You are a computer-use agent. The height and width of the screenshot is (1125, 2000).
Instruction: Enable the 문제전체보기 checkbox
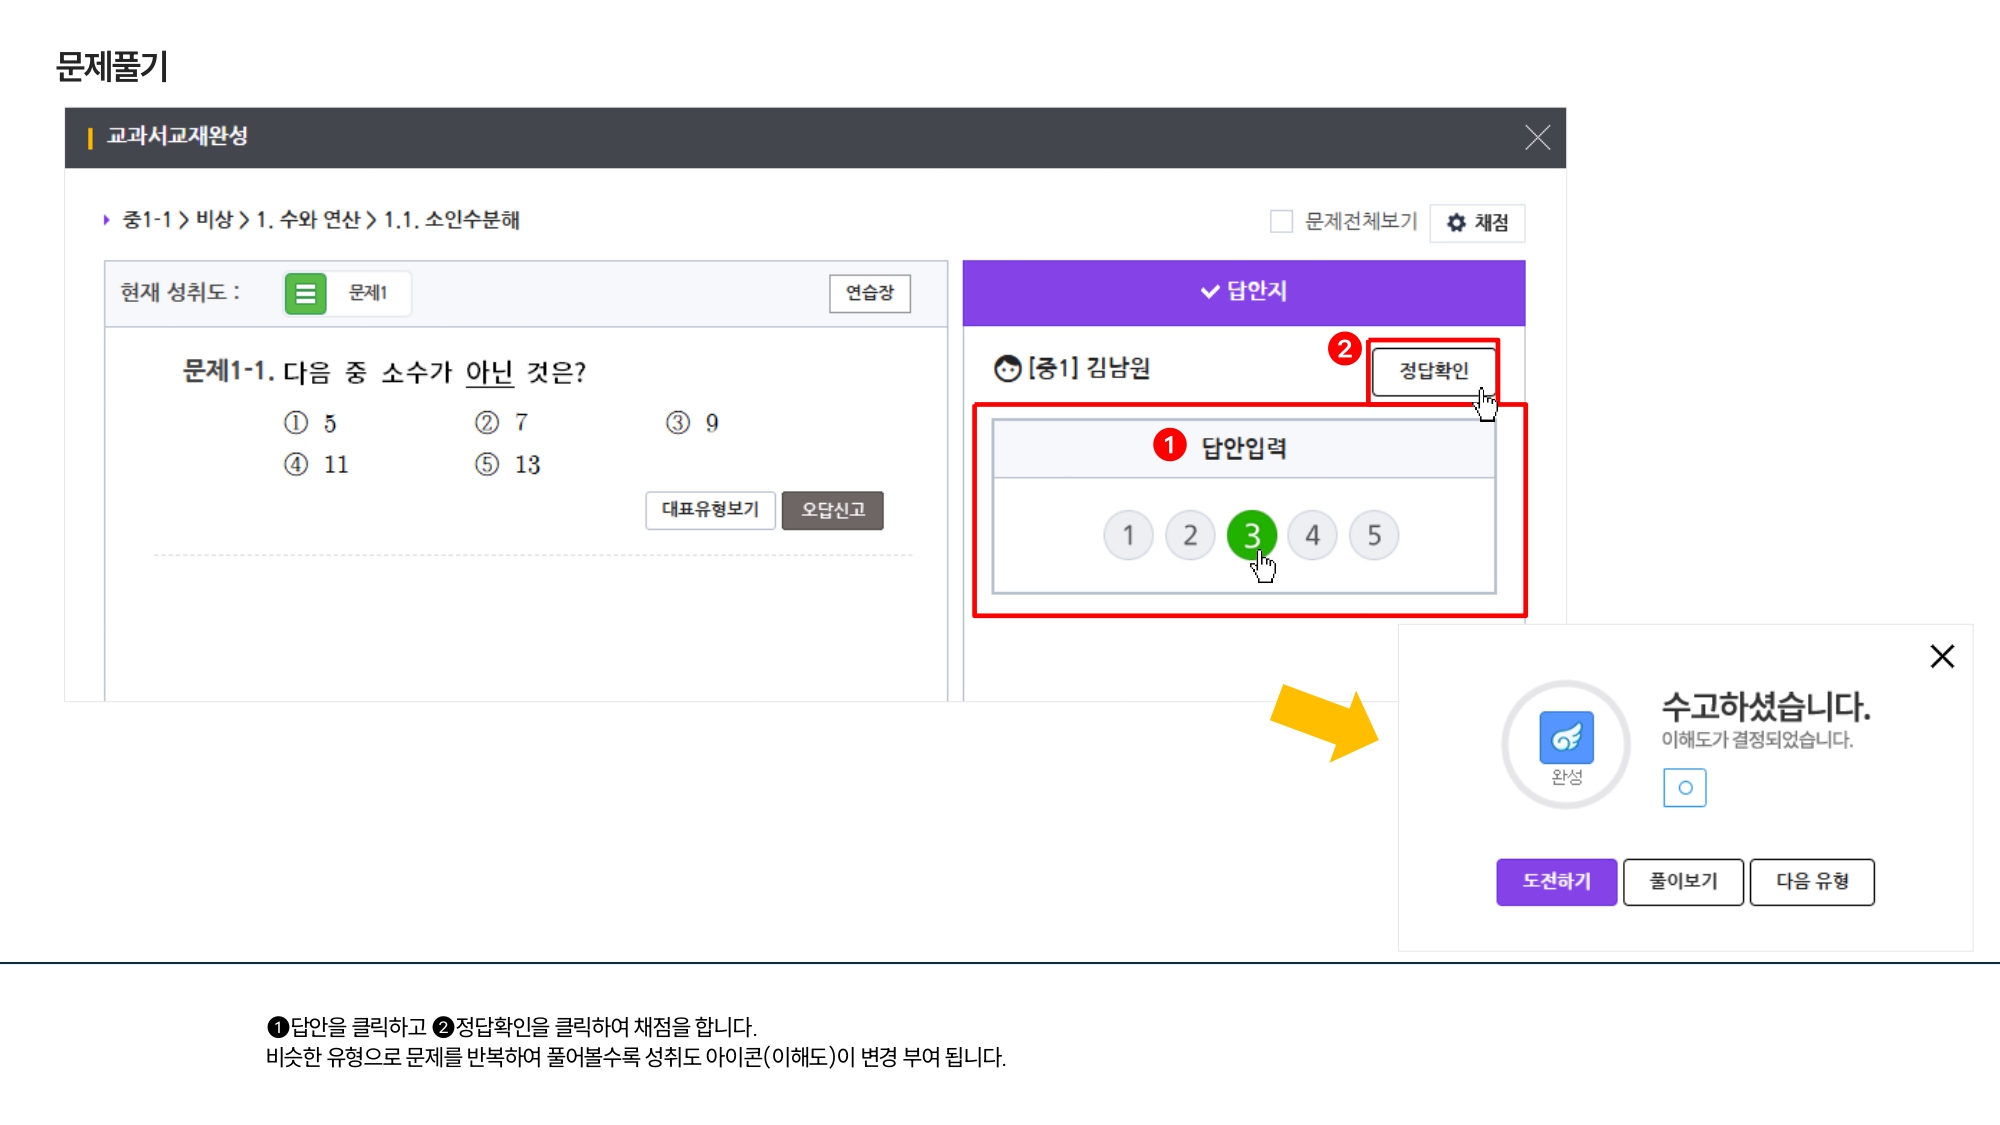tap(1281, 221)
